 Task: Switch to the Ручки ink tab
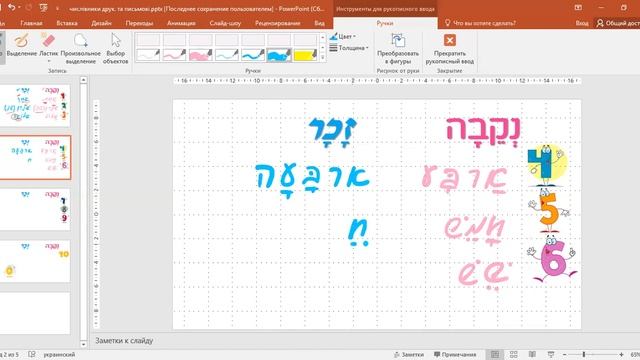coord(385,23)
